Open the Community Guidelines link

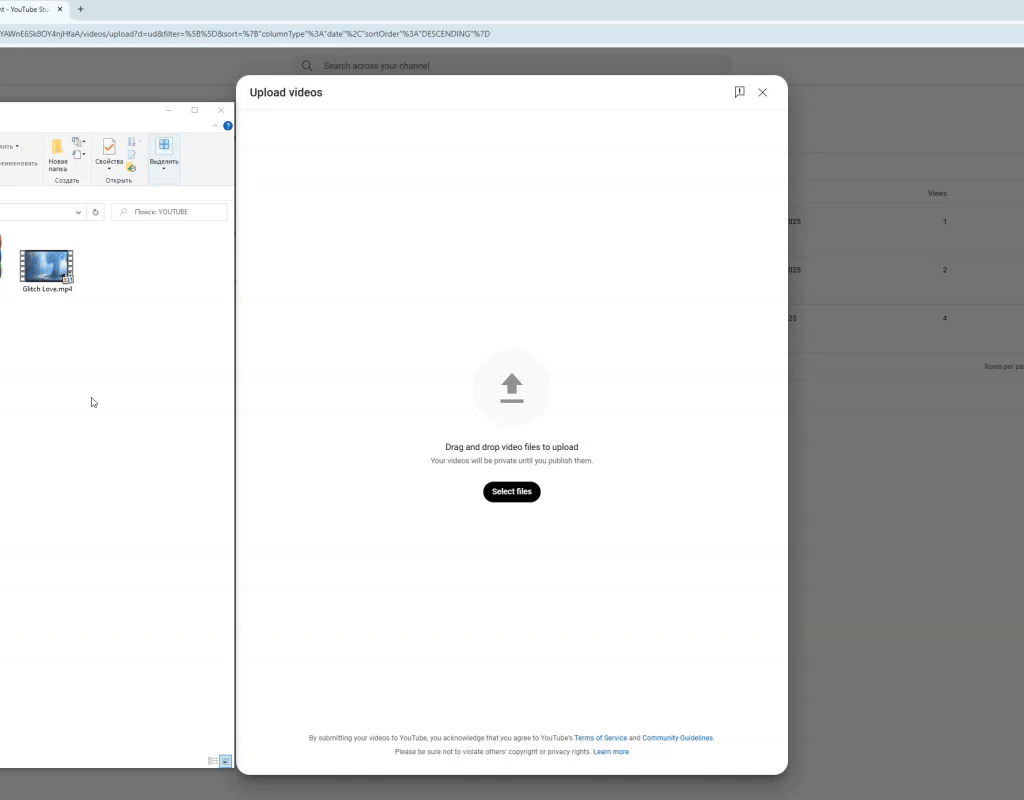(677, 738)
